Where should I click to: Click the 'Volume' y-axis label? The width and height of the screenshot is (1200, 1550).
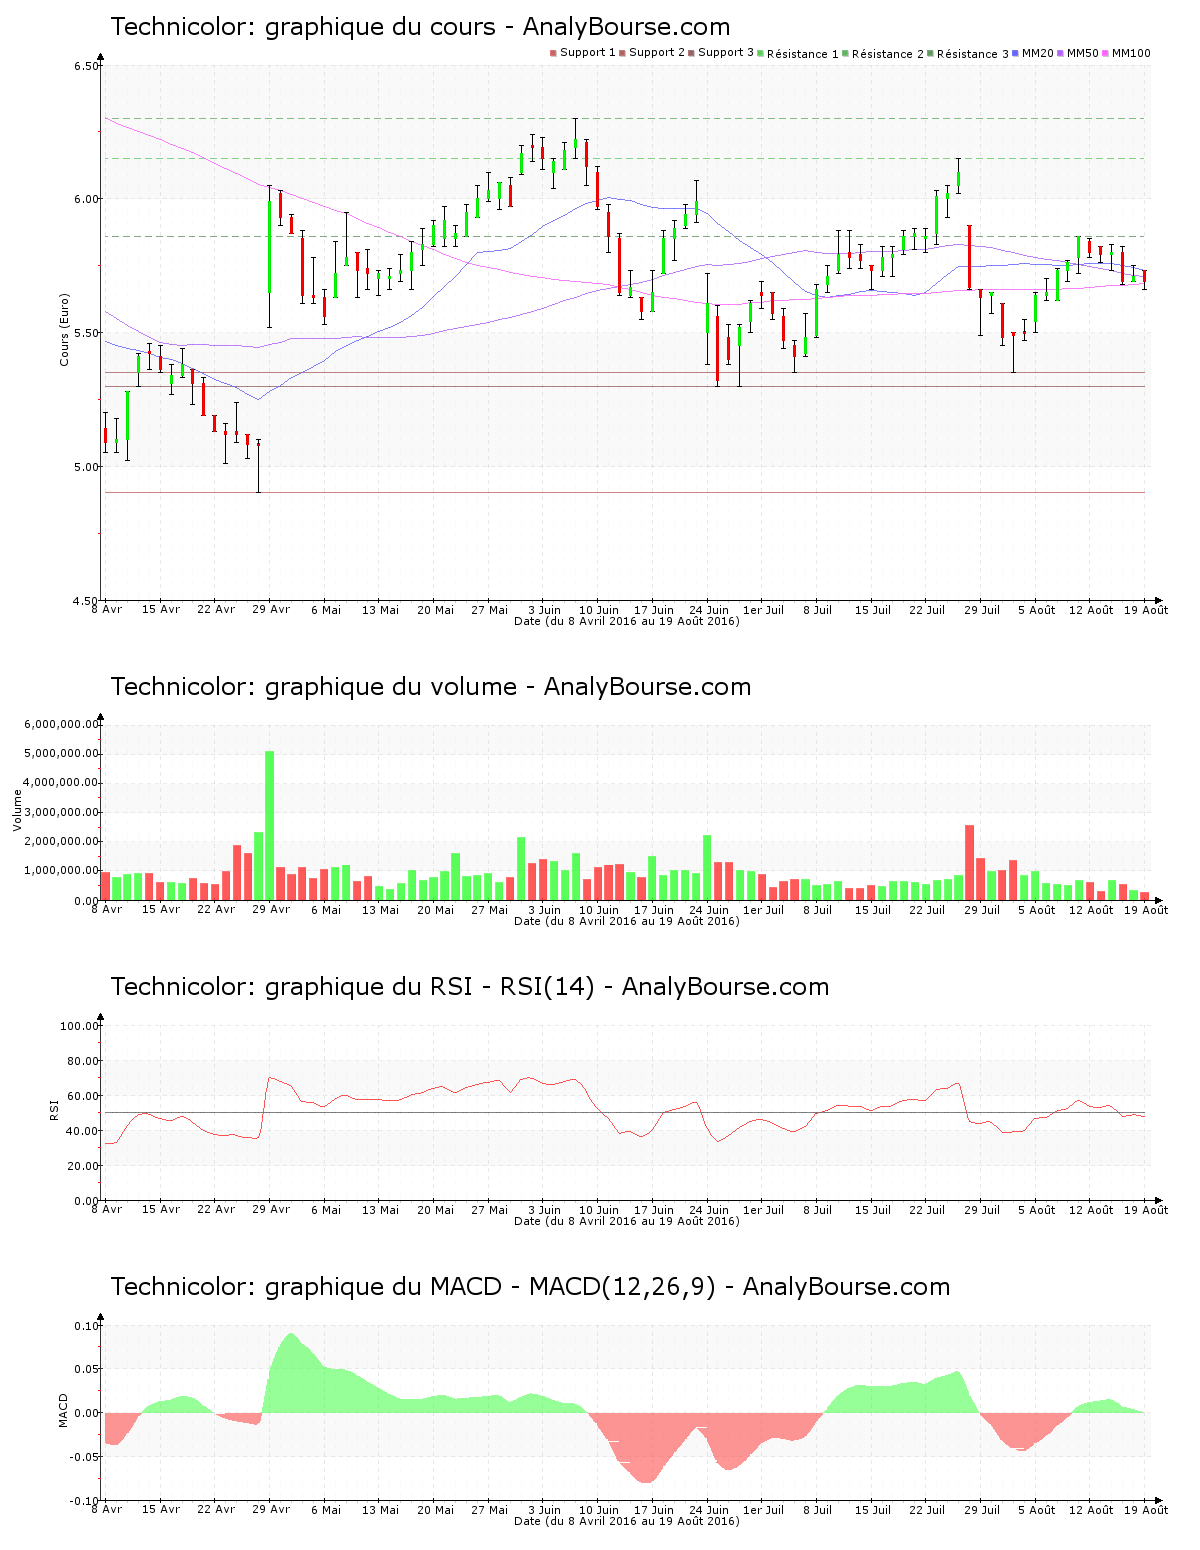tap(17, 810)
